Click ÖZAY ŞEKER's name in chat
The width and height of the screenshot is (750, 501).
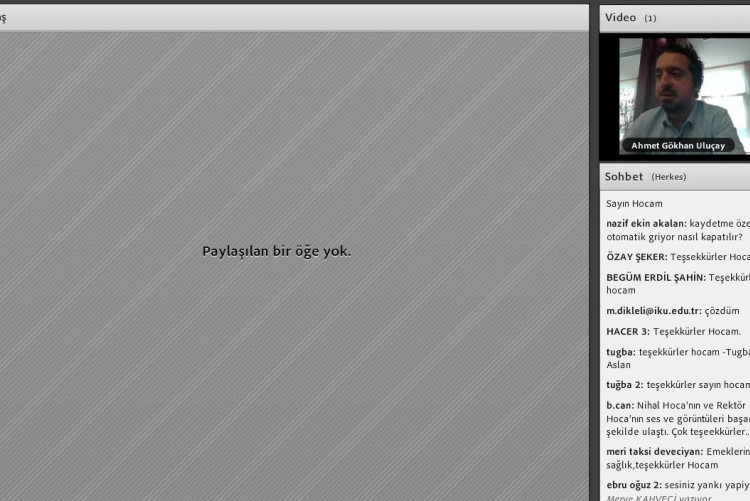[x=636, y=257]
